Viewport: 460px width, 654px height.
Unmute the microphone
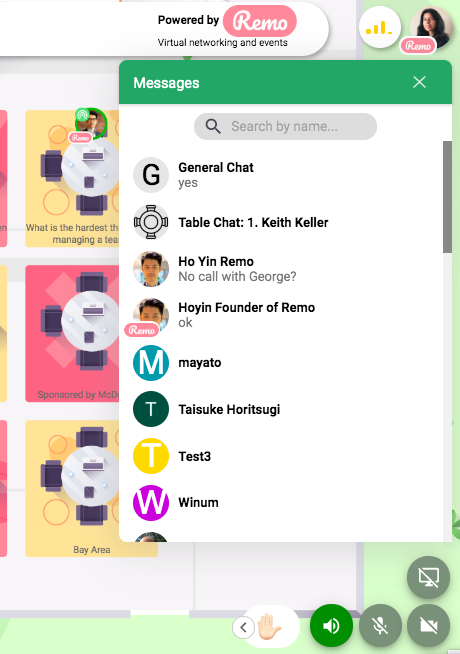(380, 626)
